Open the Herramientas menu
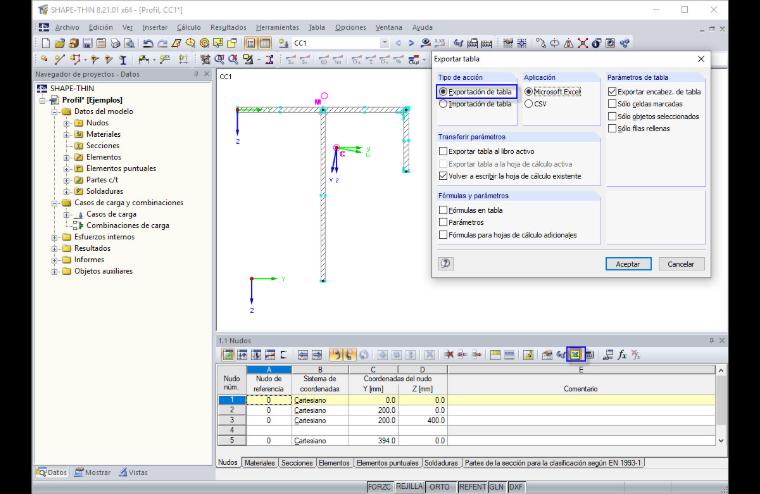Image resolution: width=760 pixels, height=494 pixels. [x=277, y=28]
